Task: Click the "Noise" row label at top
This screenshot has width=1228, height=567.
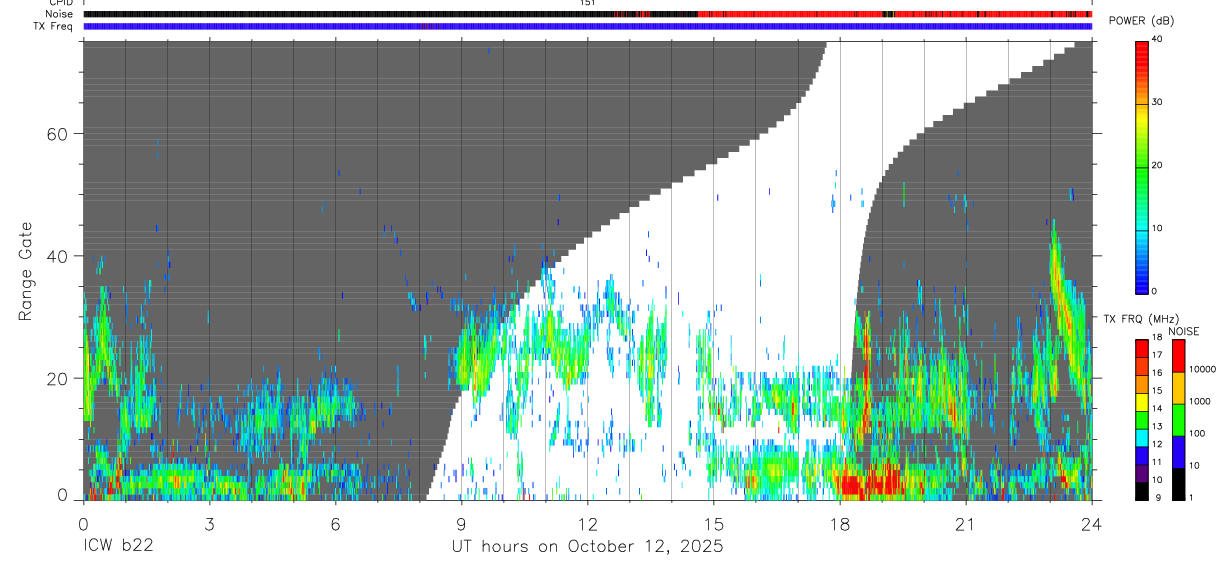Action: click(61, 14)
